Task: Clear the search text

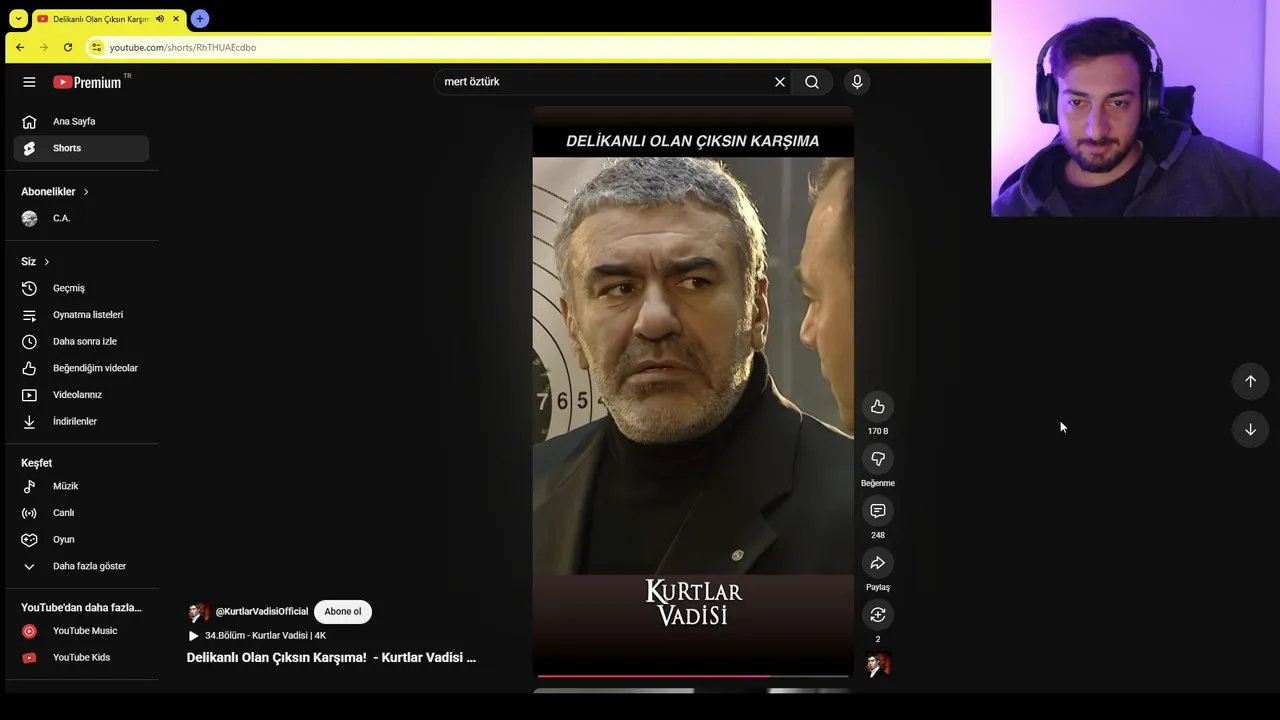Action: pos(780,82)
